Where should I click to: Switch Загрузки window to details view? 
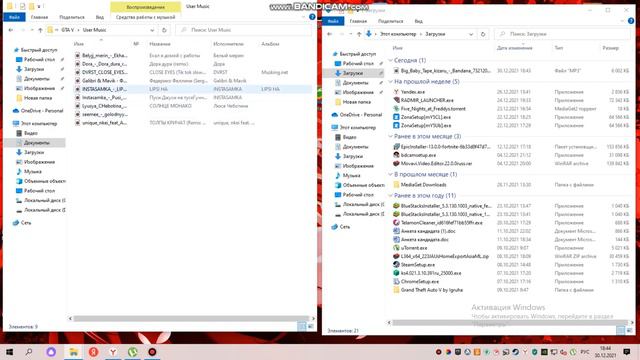pos(621,330)
